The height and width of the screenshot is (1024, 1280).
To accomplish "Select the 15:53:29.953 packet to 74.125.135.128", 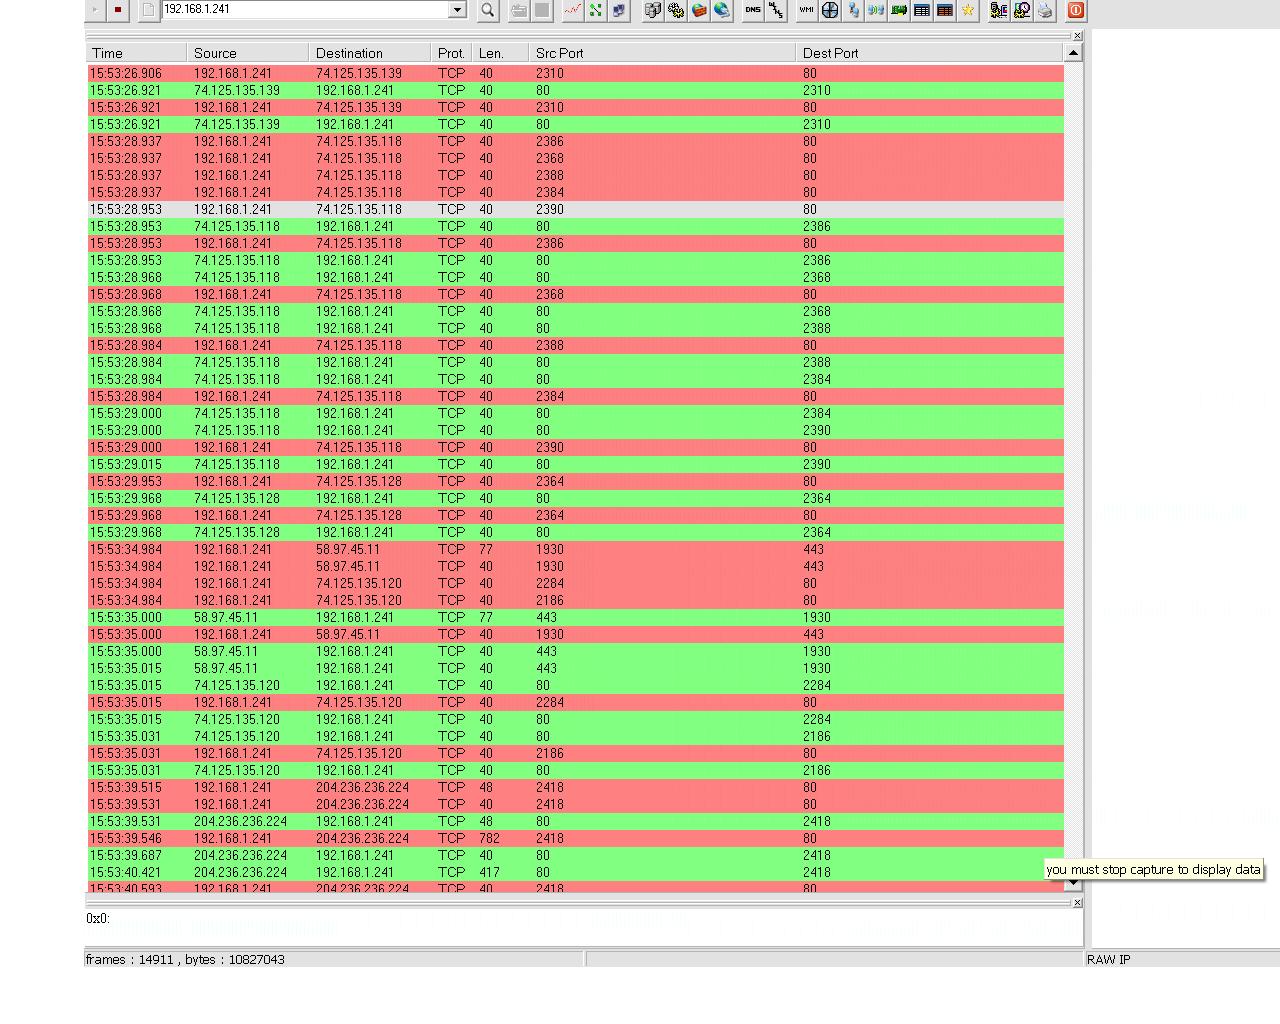I will [575, 481].
